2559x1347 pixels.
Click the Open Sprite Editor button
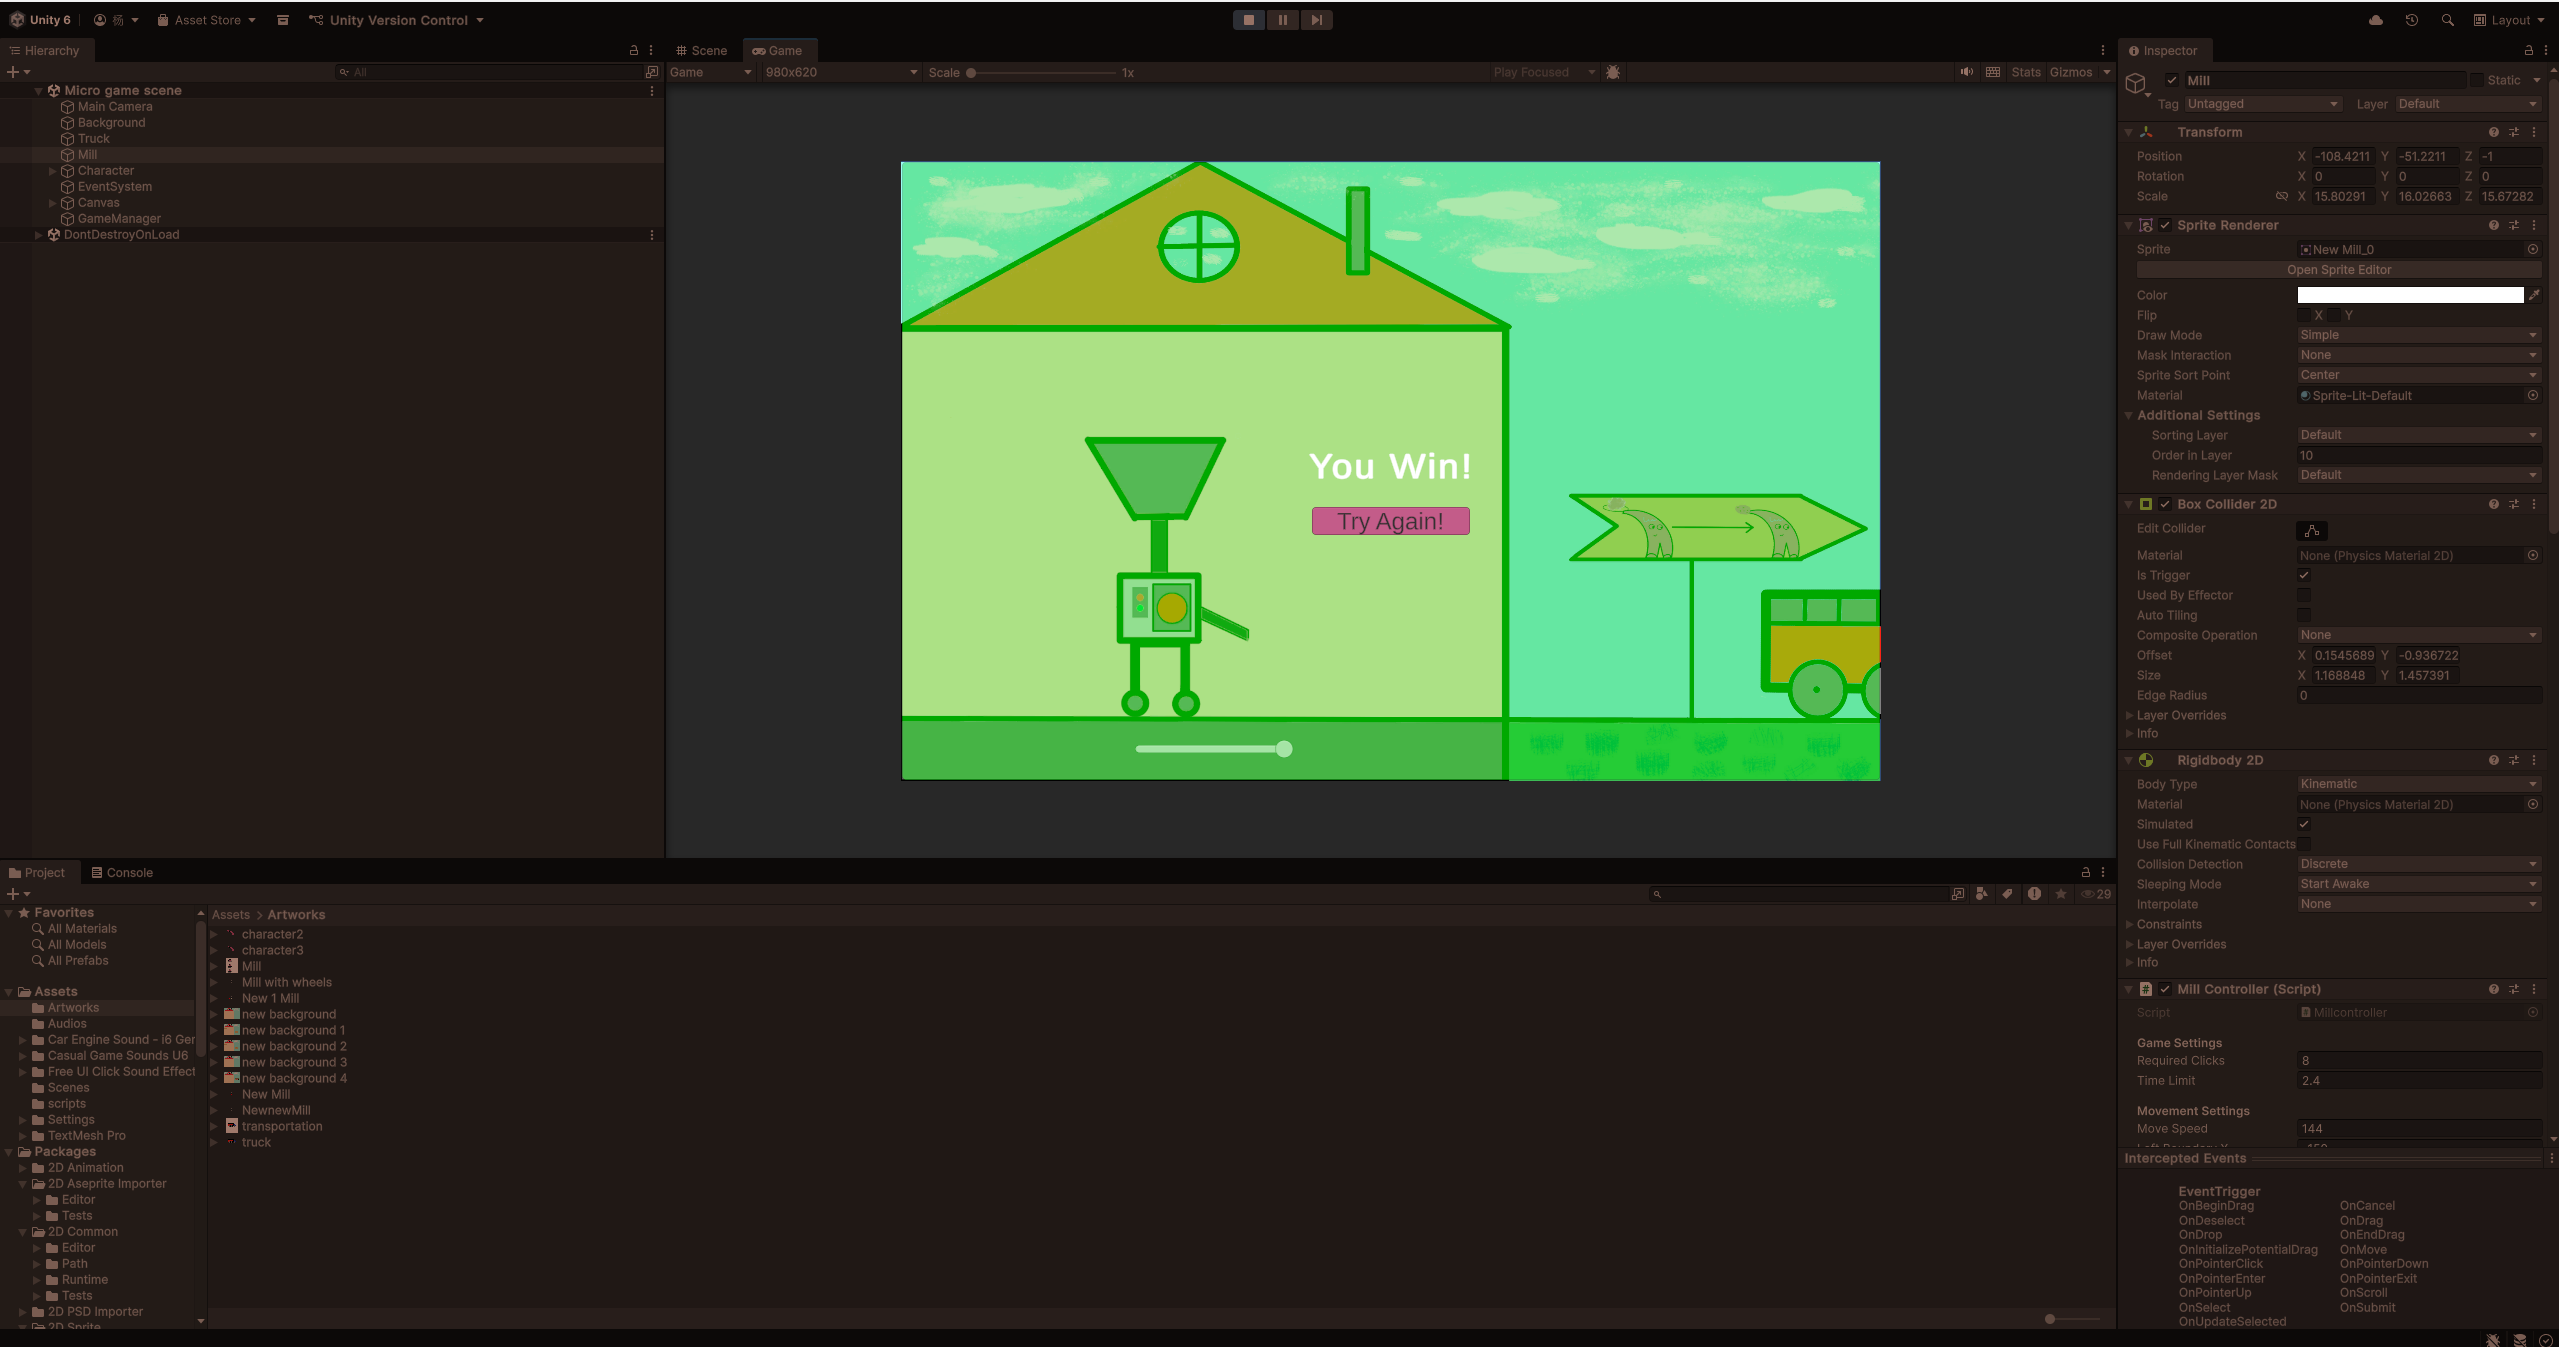pyautogui.click(x=2338, y=270)
